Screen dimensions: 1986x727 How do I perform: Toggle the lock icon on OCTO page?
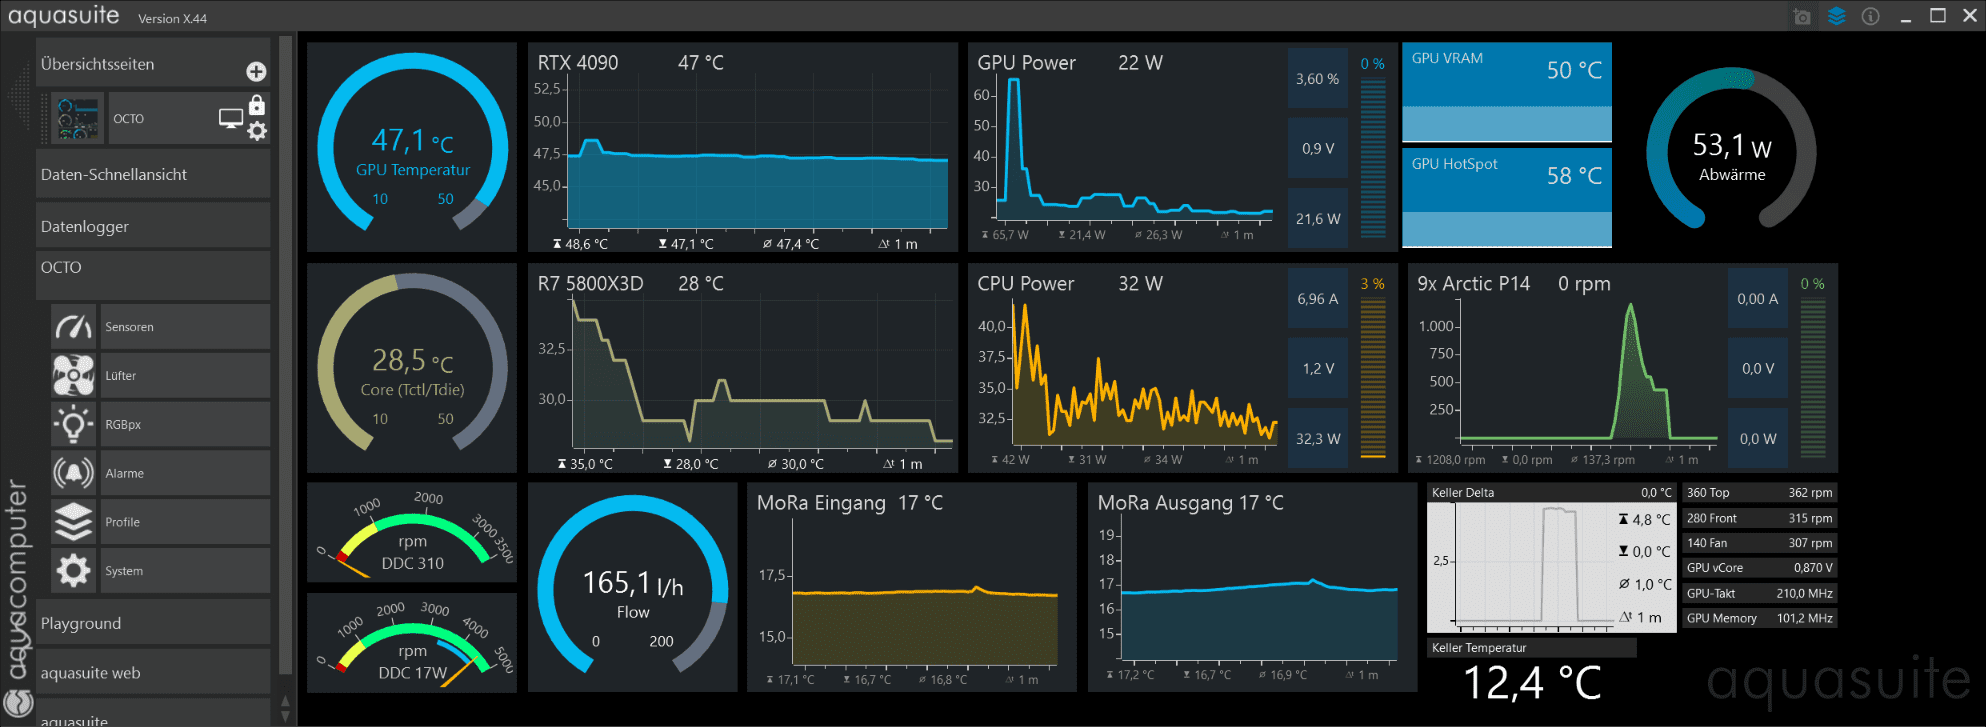tap(257, 104)
